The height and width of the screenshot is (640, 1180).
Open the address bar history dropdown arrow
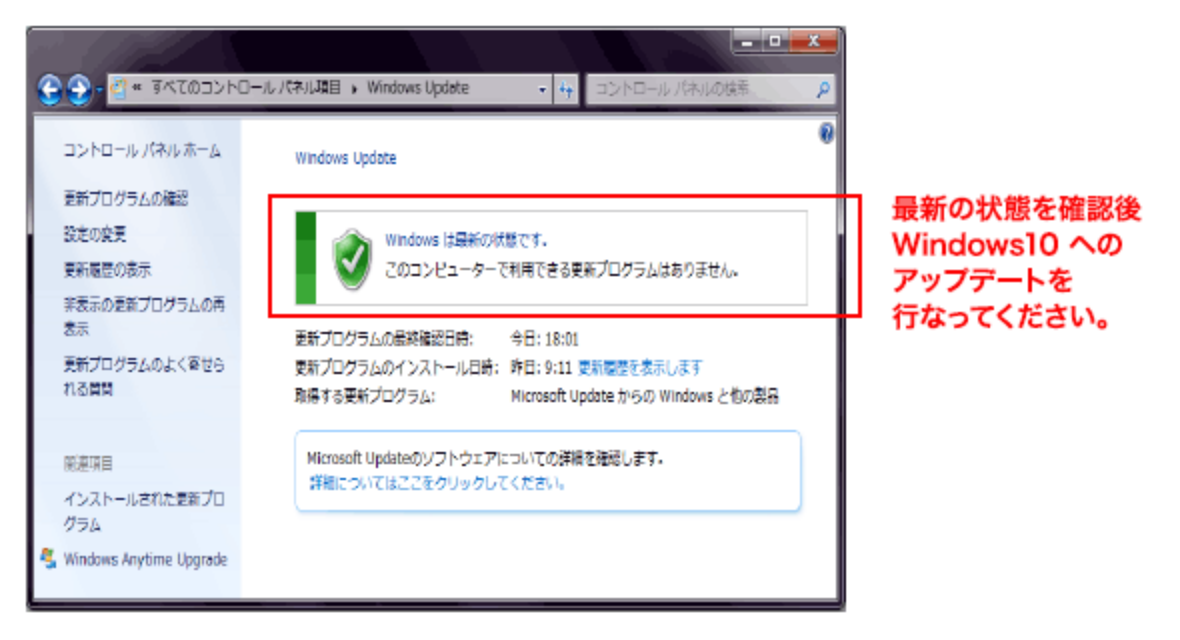pos(542,90)
